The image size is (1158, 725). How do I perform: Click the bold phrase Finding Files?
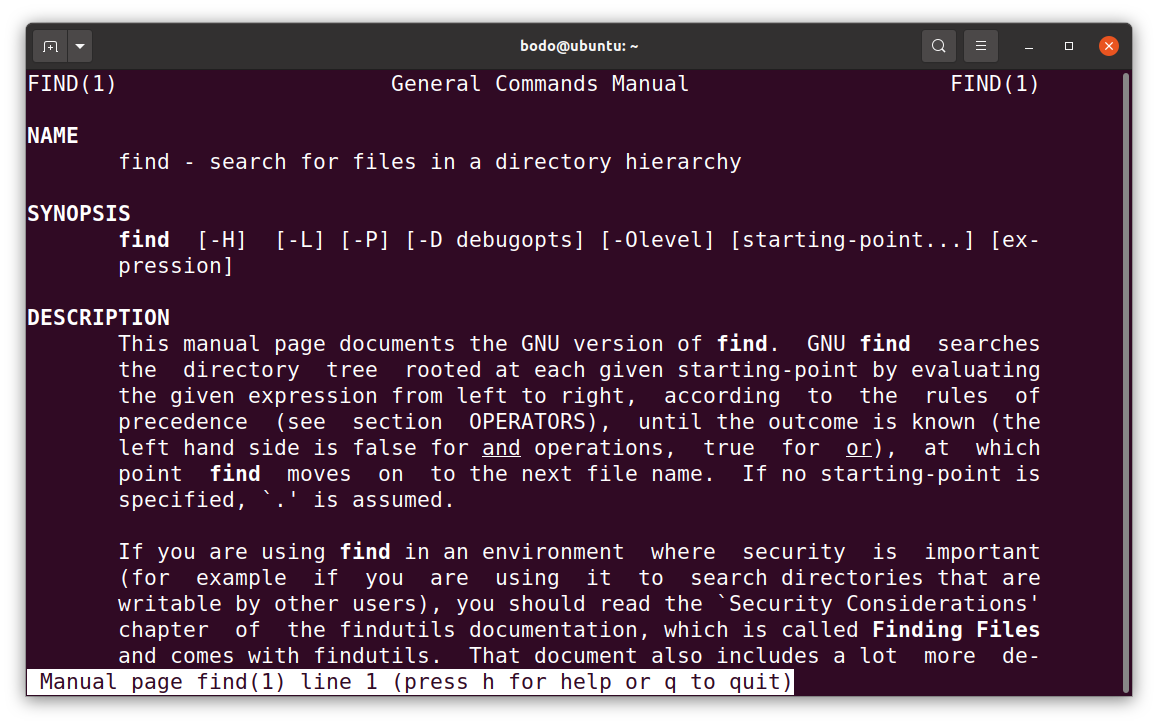(955, 629)
